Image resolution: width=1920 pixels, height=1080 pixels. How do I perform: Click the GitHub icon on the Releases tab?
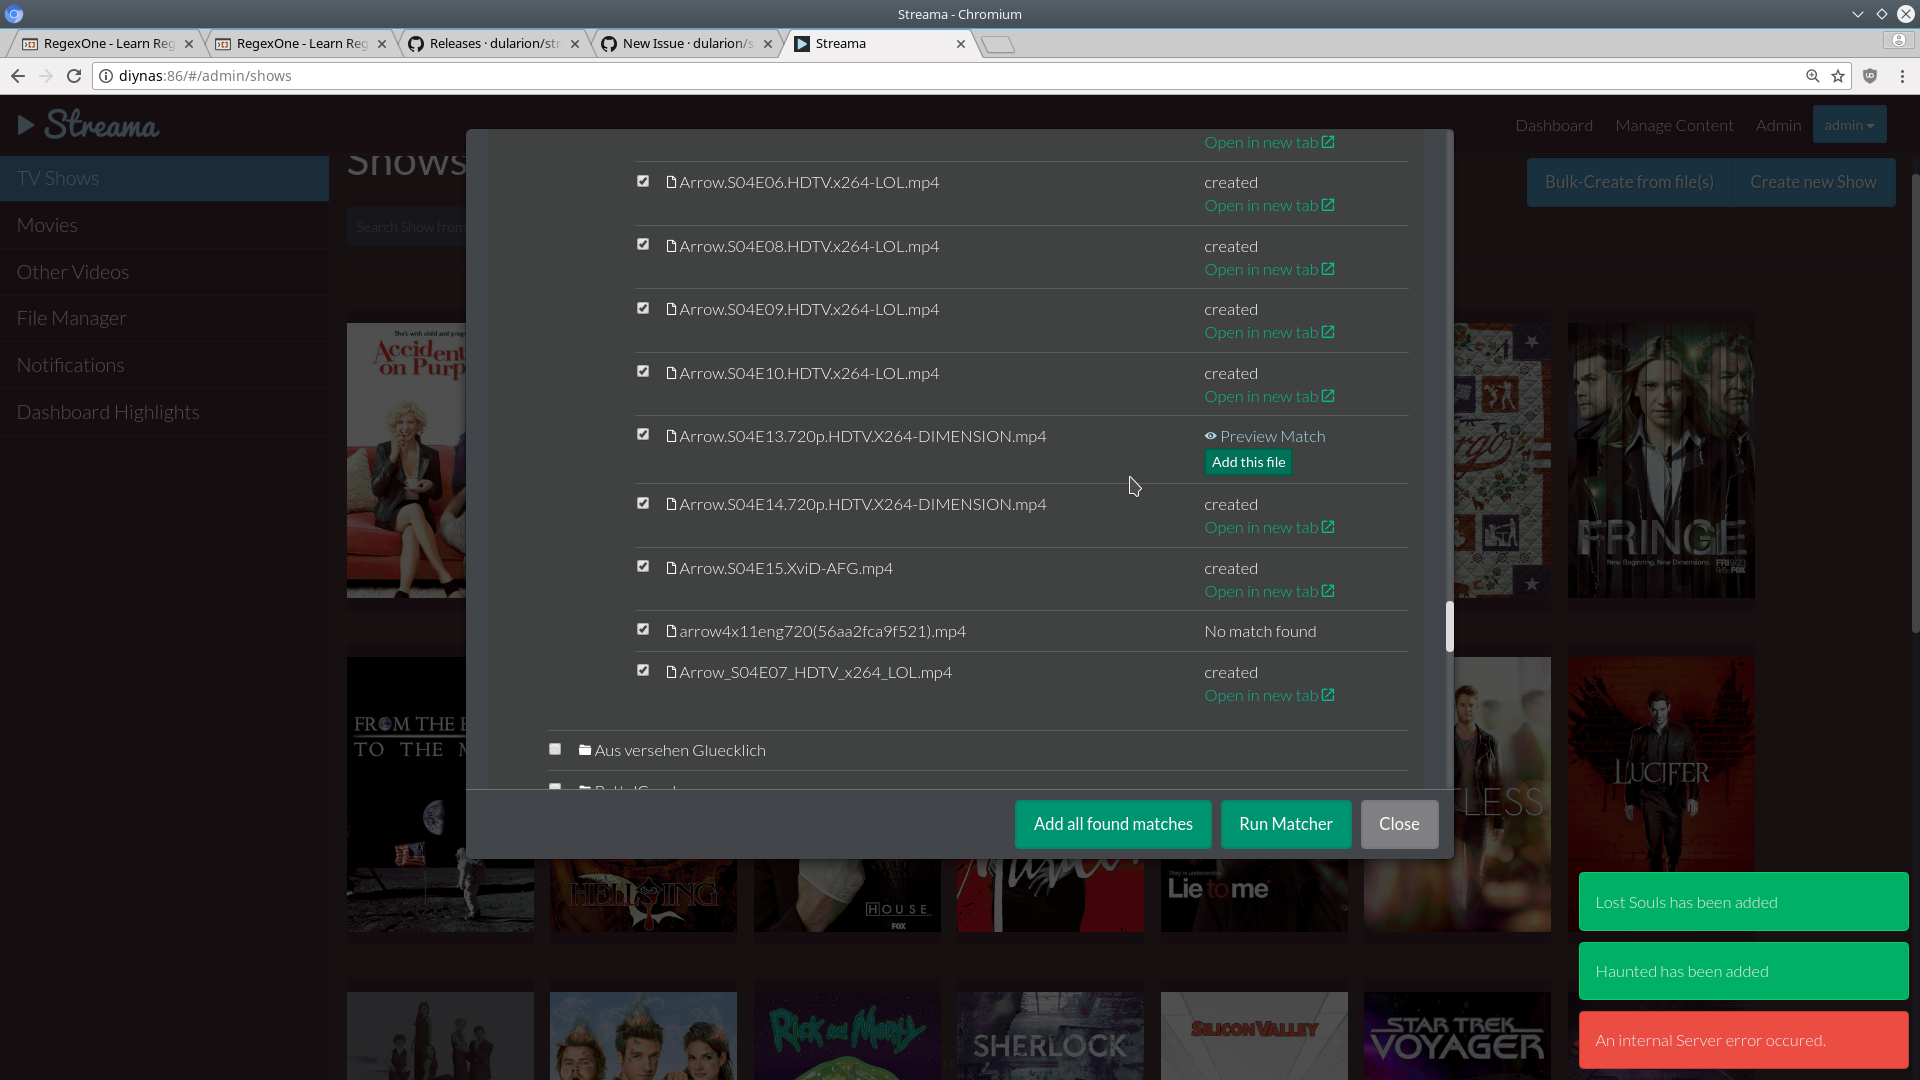pos(415,43)
